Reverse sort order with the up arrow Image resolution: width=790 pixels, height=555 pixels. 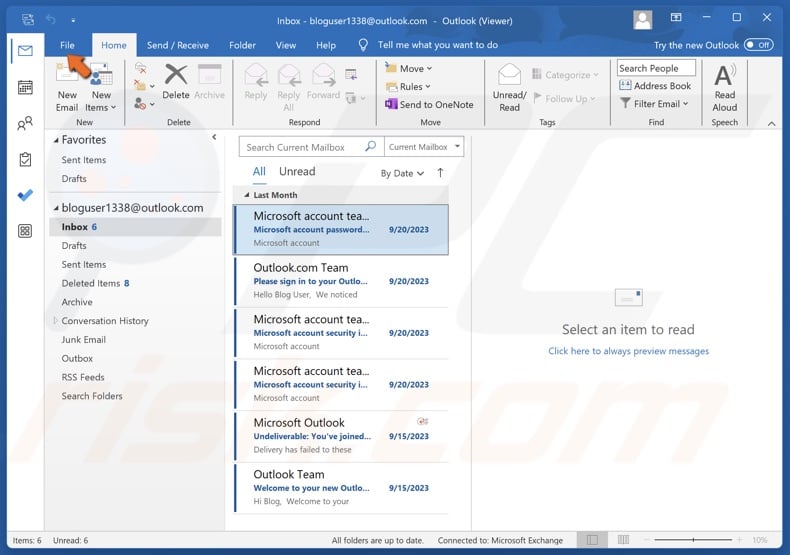click(440, 173)
